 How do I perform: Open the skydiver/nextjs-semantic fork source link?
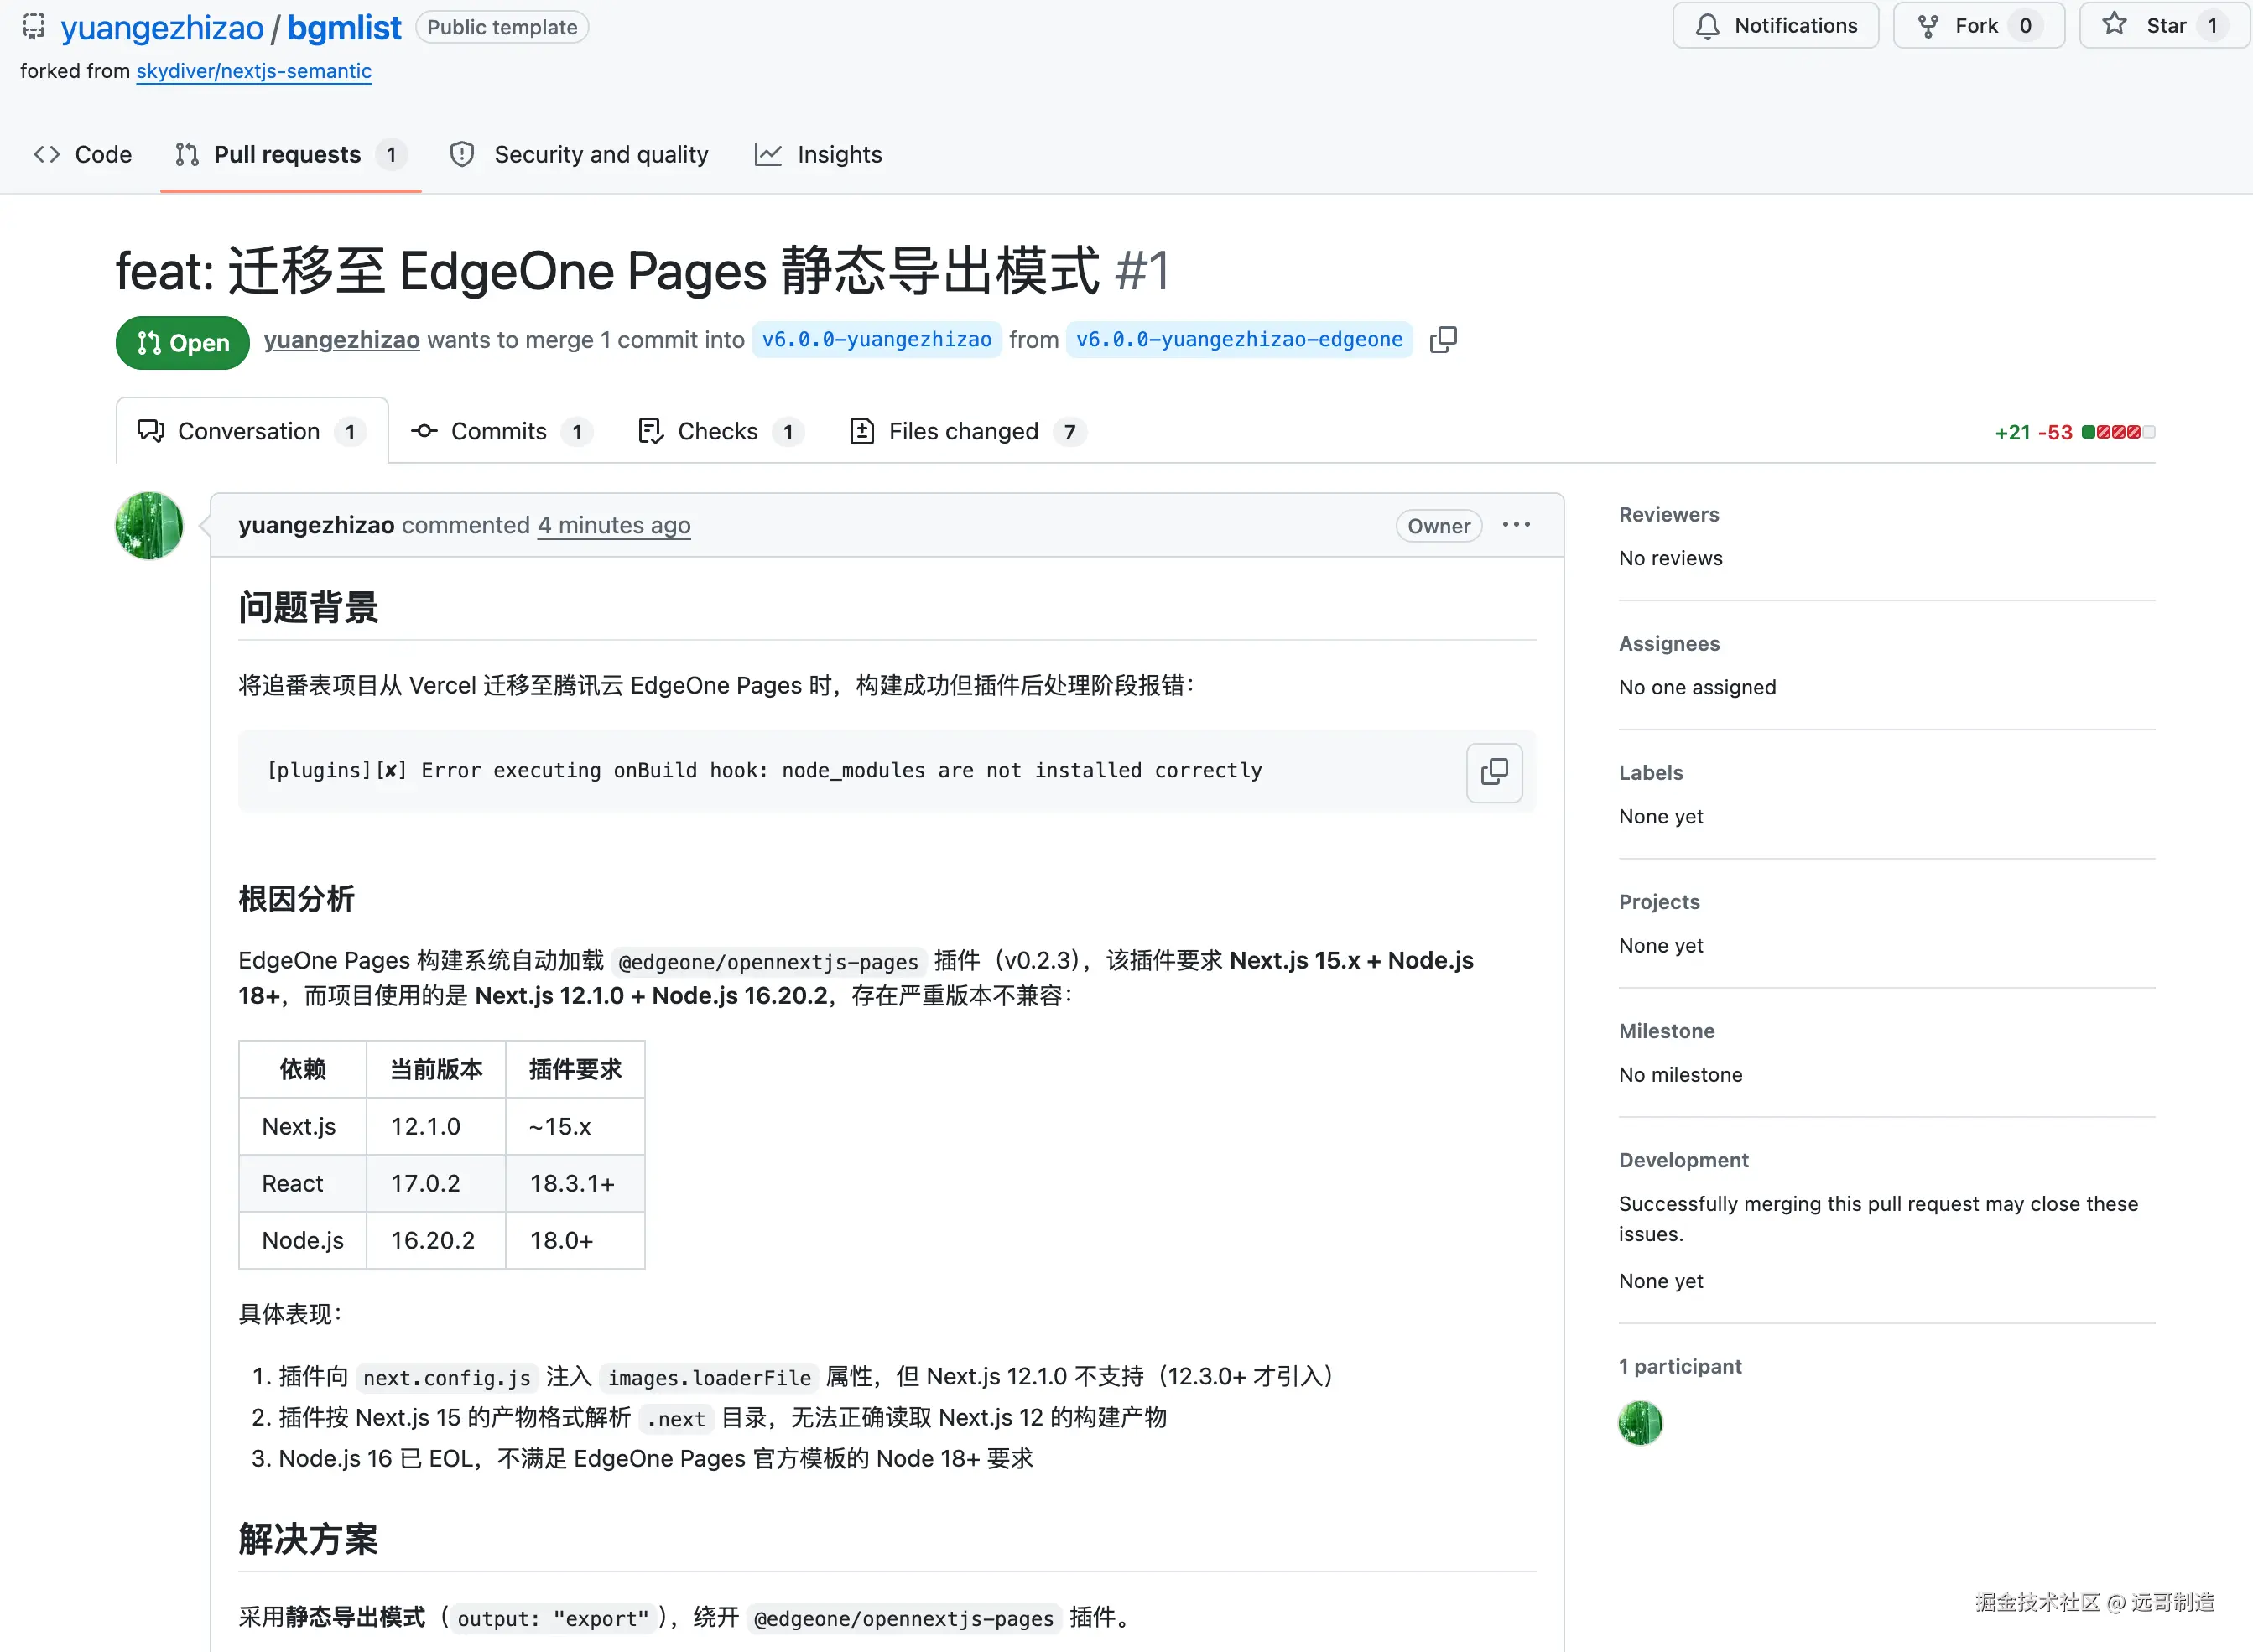[254, 71]
